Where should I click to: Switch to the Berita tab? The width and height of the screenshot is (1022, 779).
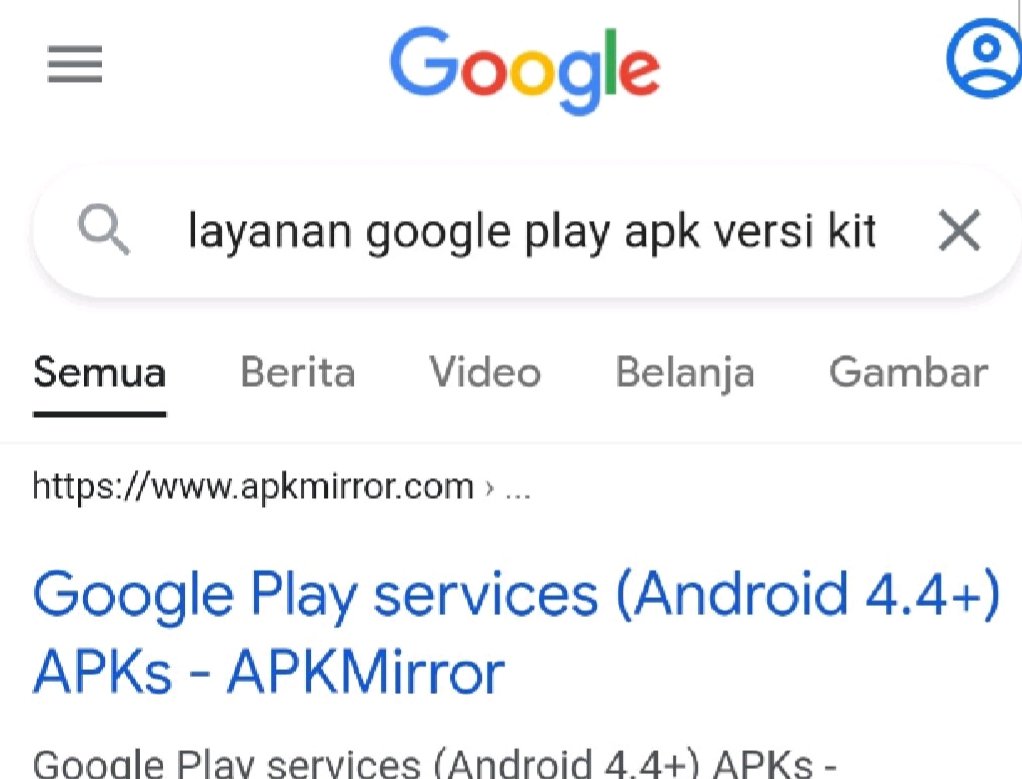pos(298,373)
